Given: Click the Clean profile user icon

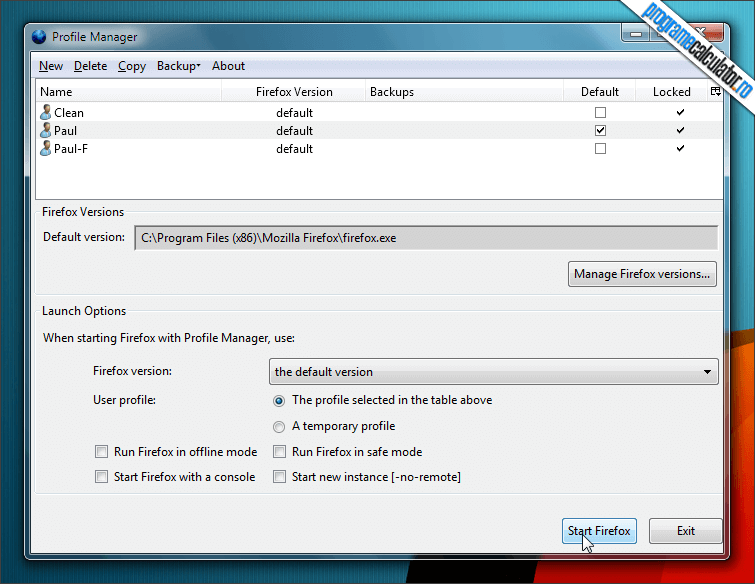Looking at the screenshot, I should (x=46, y=112).
